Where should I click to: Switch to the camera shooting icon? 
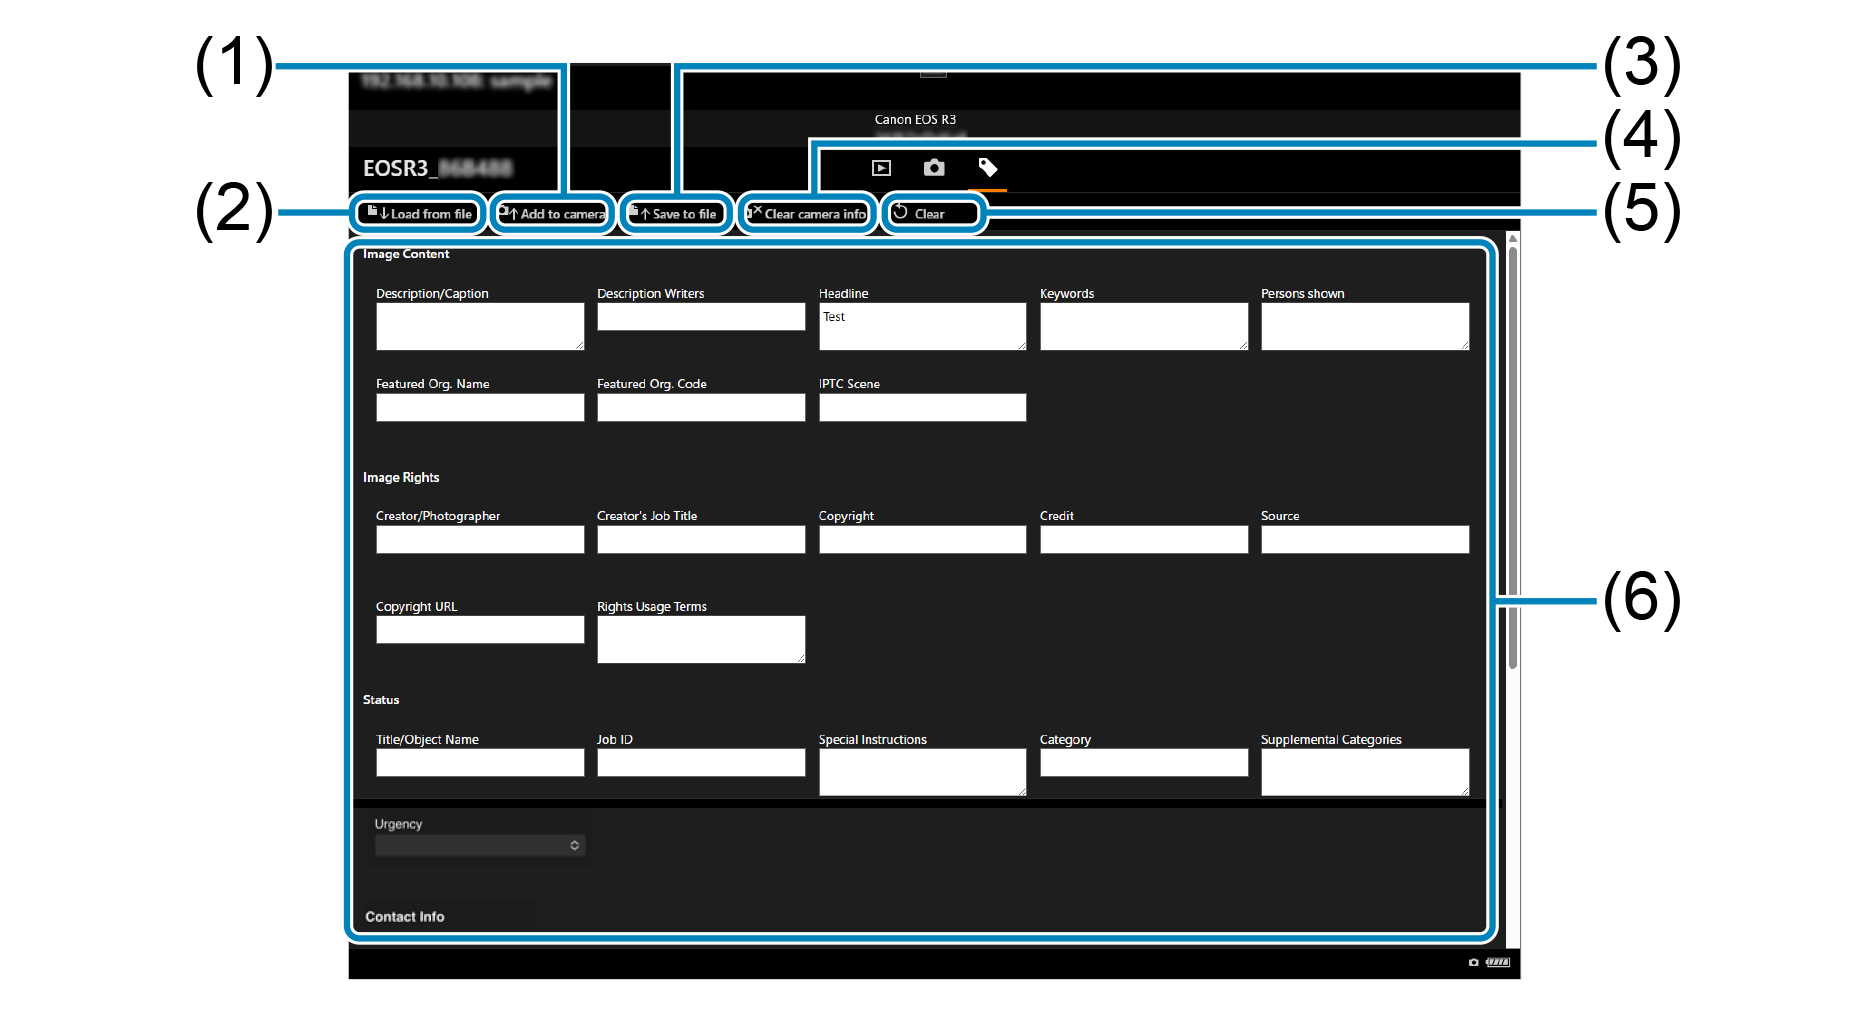933,168
